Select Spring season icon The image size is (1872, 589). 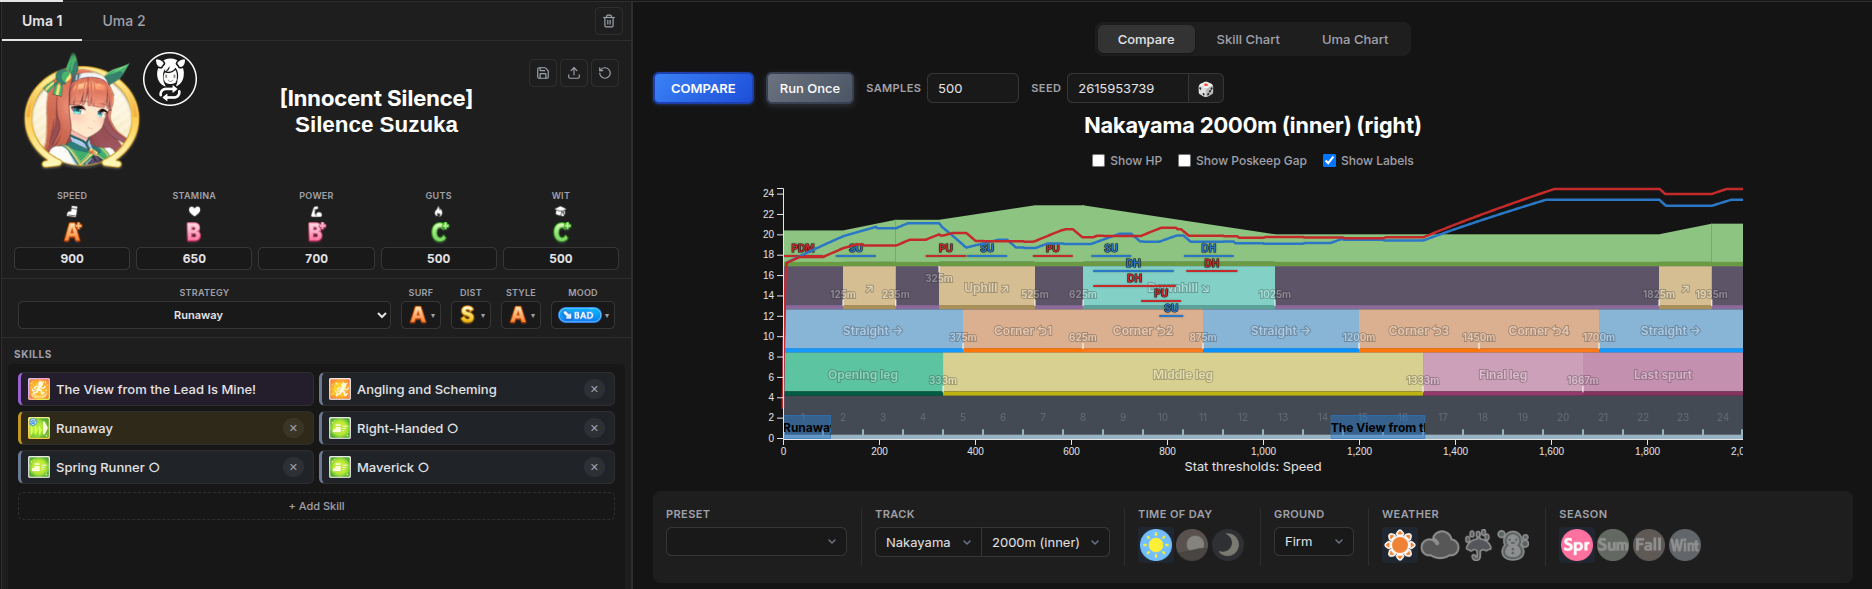(1577, 545)
